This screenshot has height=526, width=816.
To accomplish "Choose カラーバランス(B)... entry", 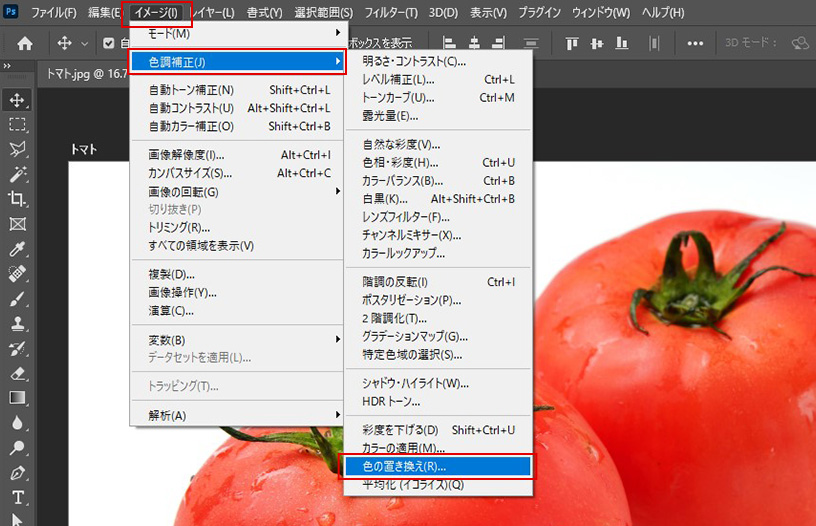I will pyautogui.click(x=438, y=181).
